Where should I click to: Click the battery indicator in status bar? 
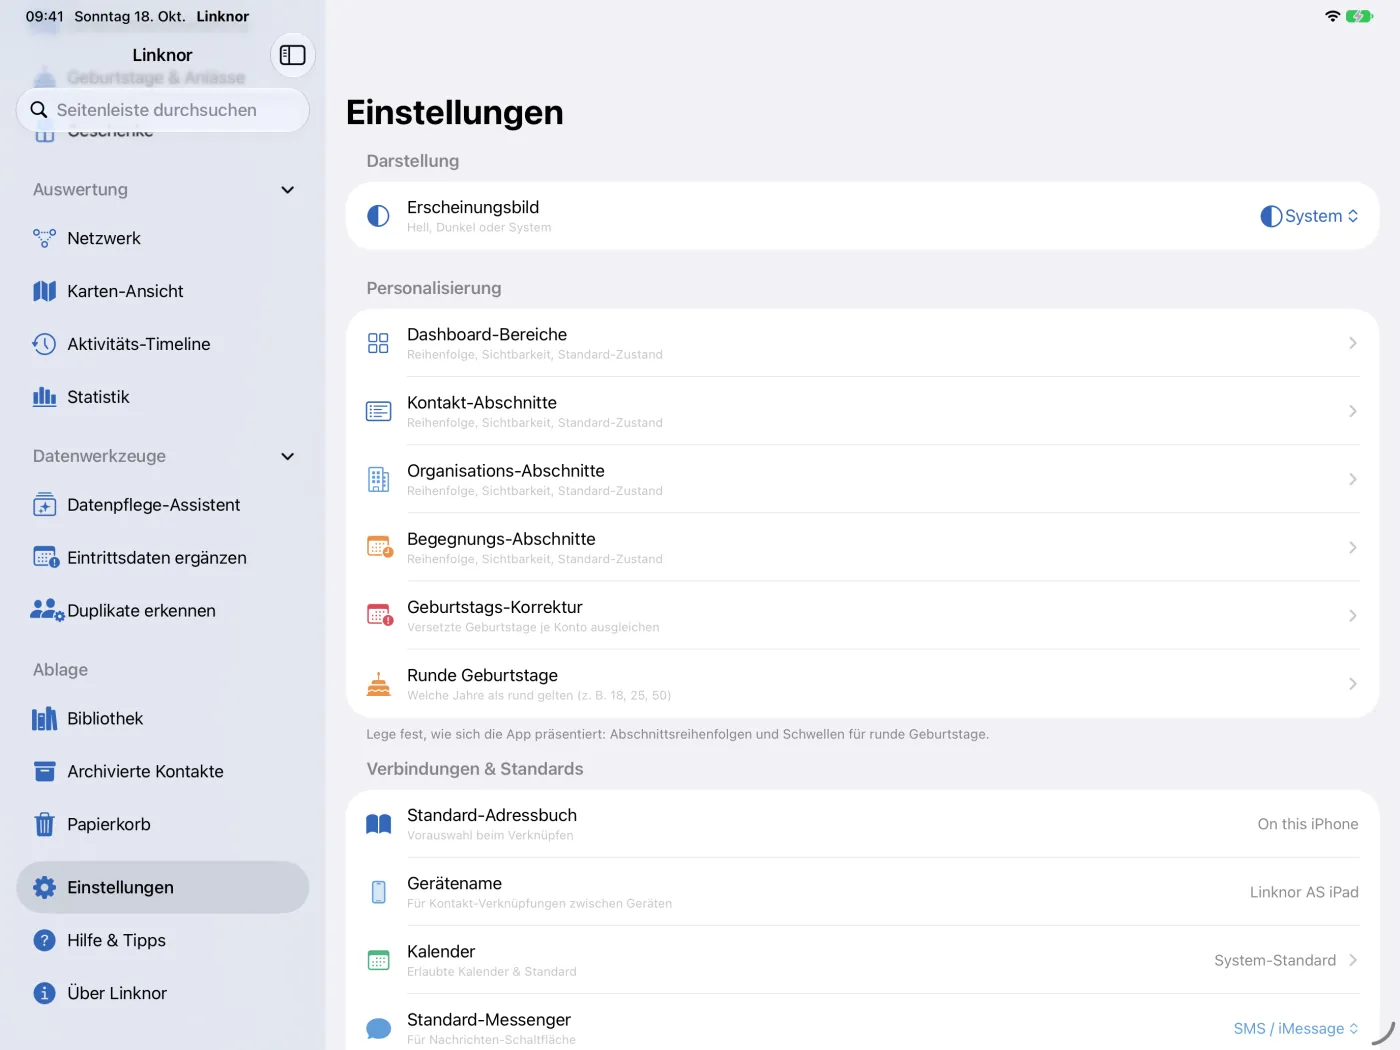click(x=1359, y=16)
